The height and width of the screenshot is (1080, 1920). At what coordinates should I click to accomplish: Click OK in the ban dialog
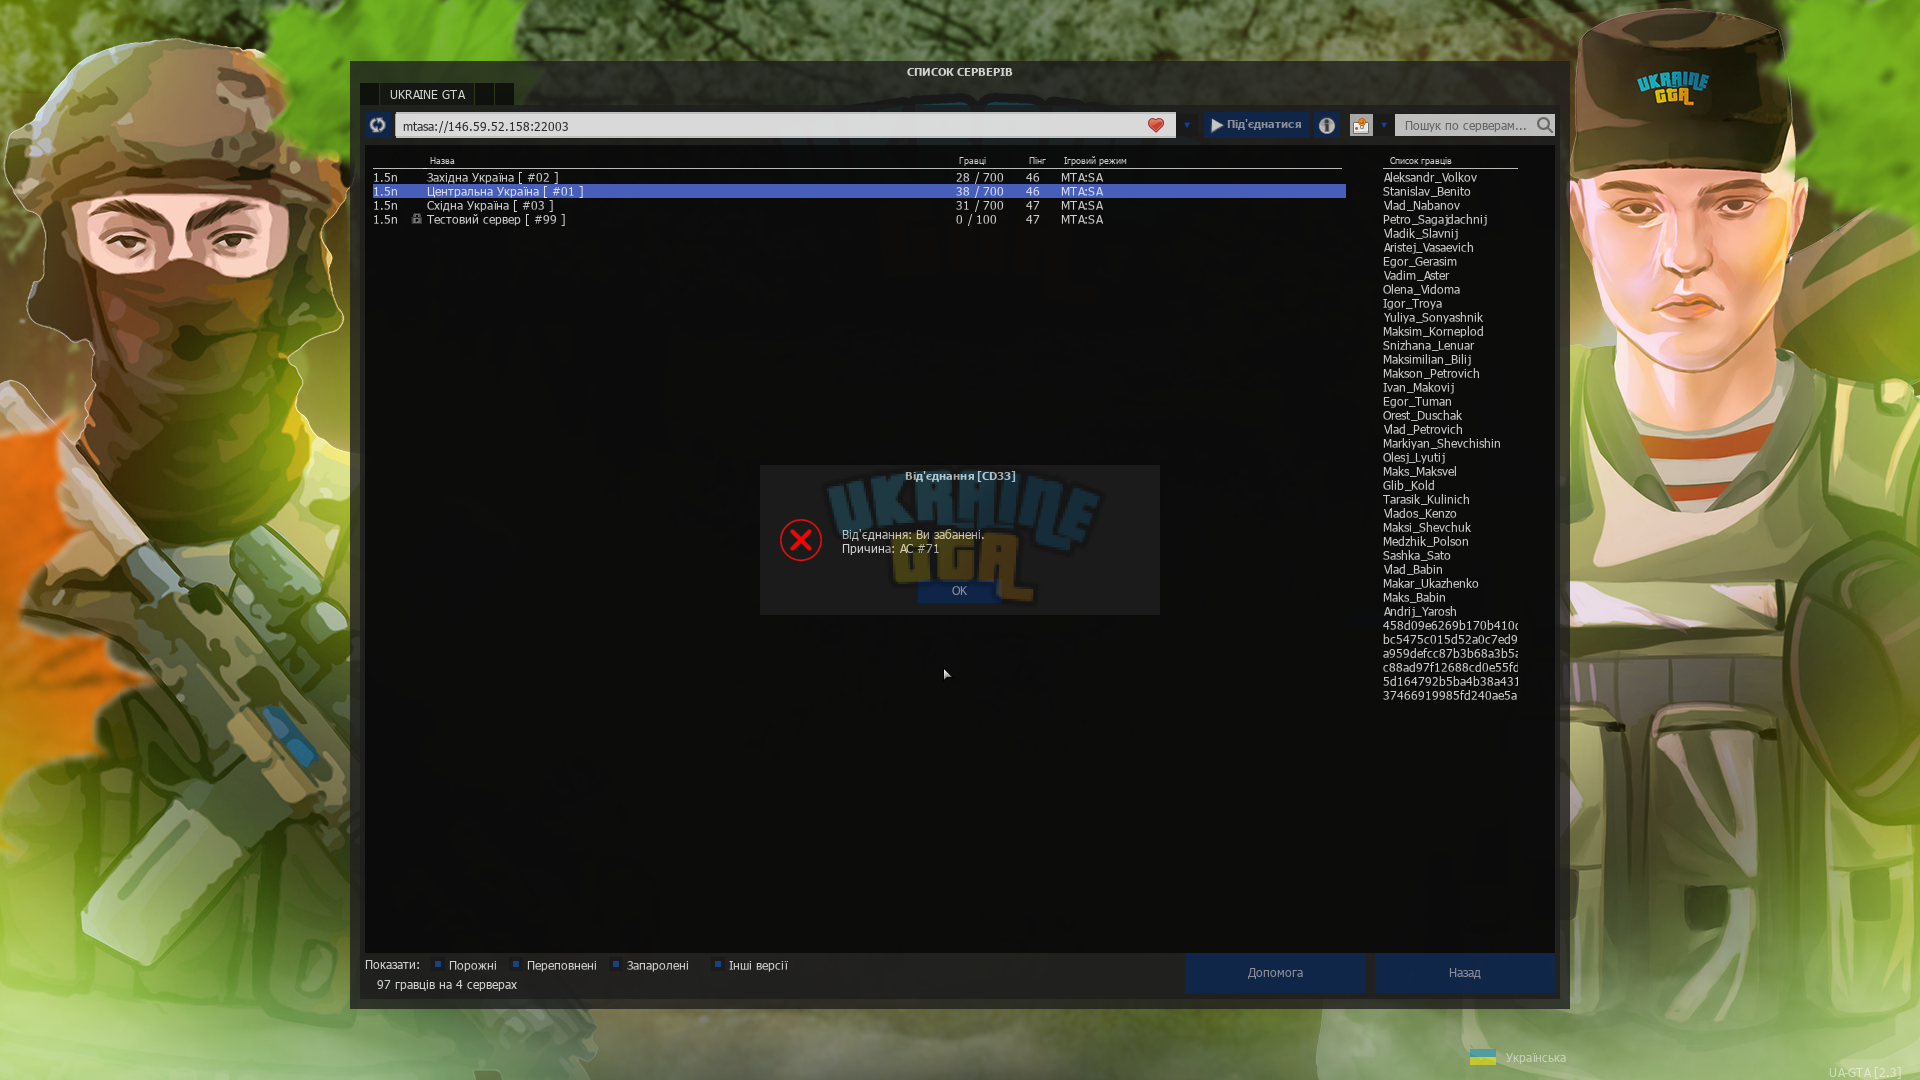point(959,591)
